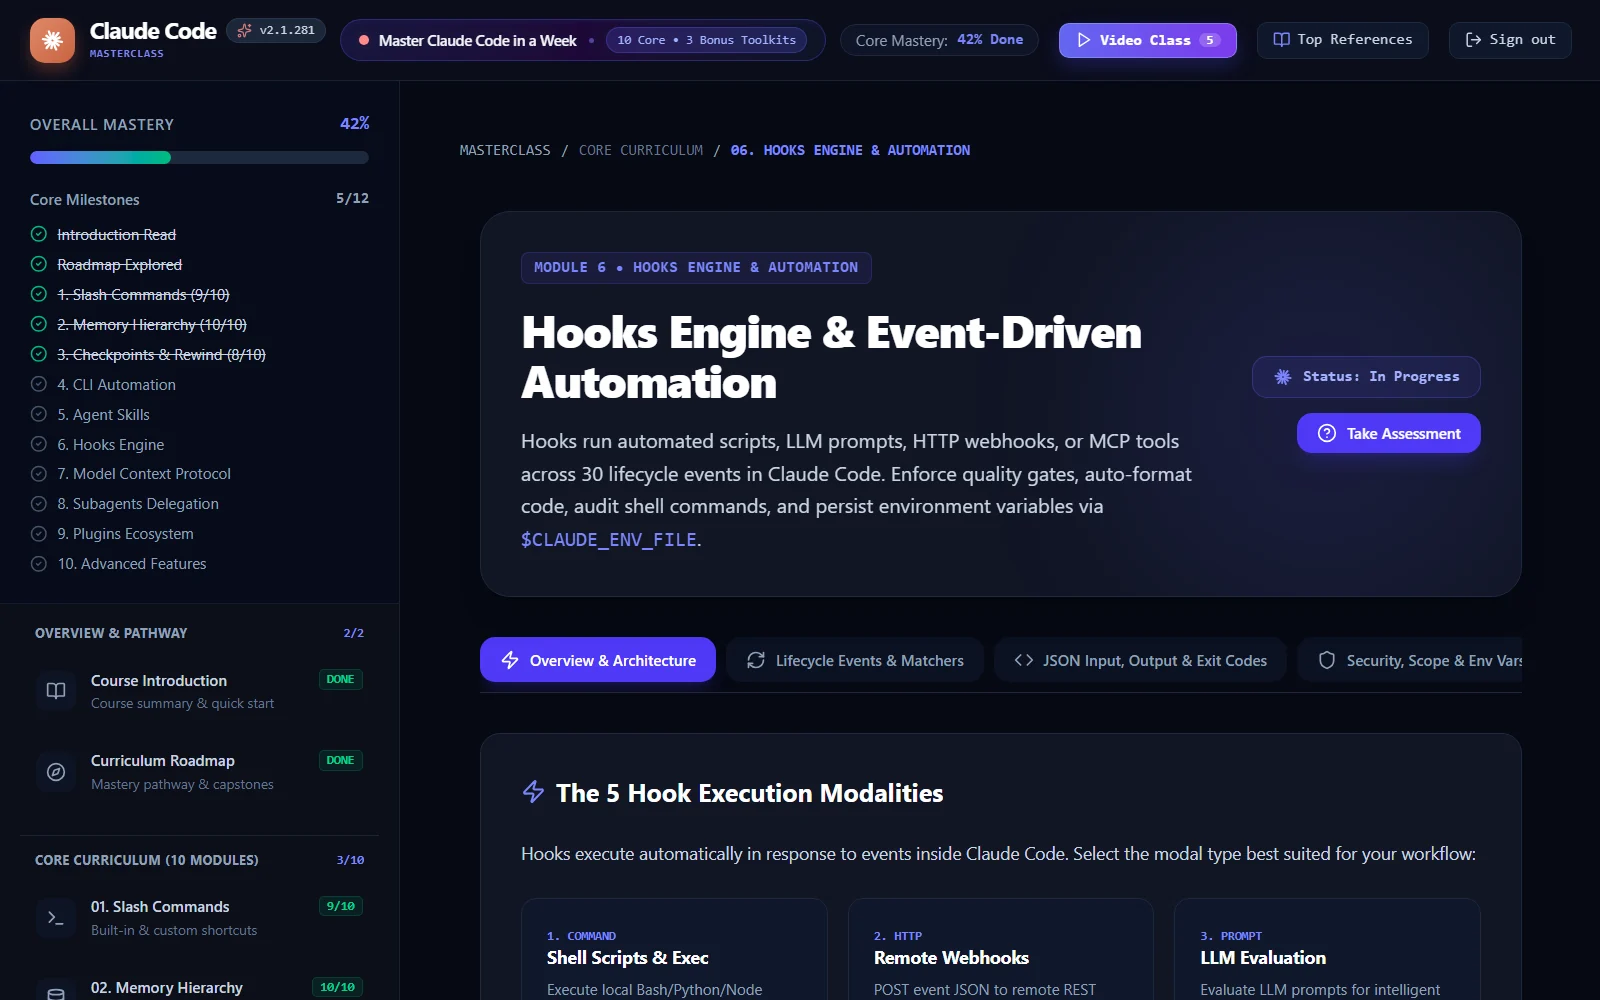Click the Overall Mastery progress bar
This screenshot has height=1000, width=1600.
(199, 158)
